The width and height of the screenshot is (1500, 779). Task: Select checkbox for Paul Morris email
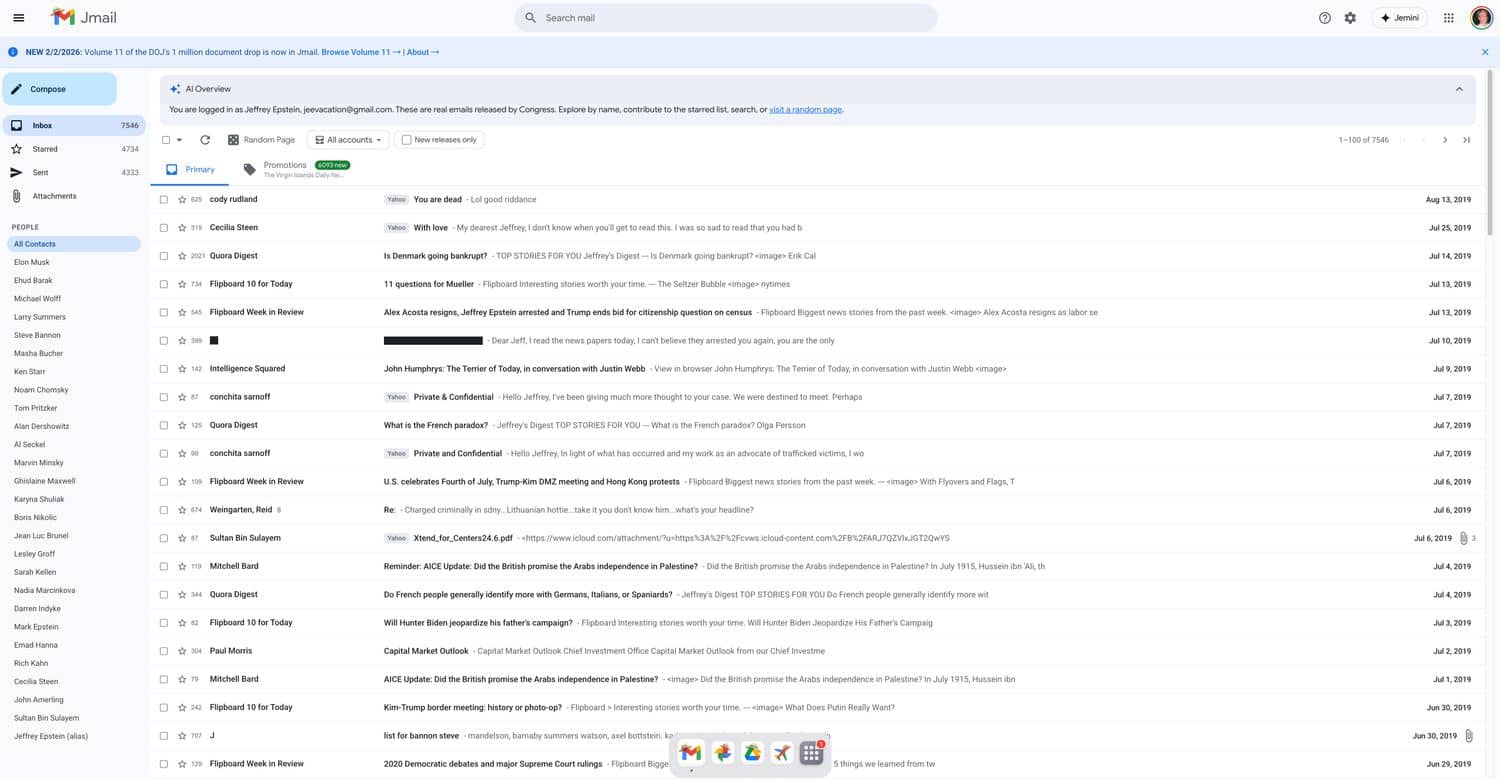click(164, 651)
